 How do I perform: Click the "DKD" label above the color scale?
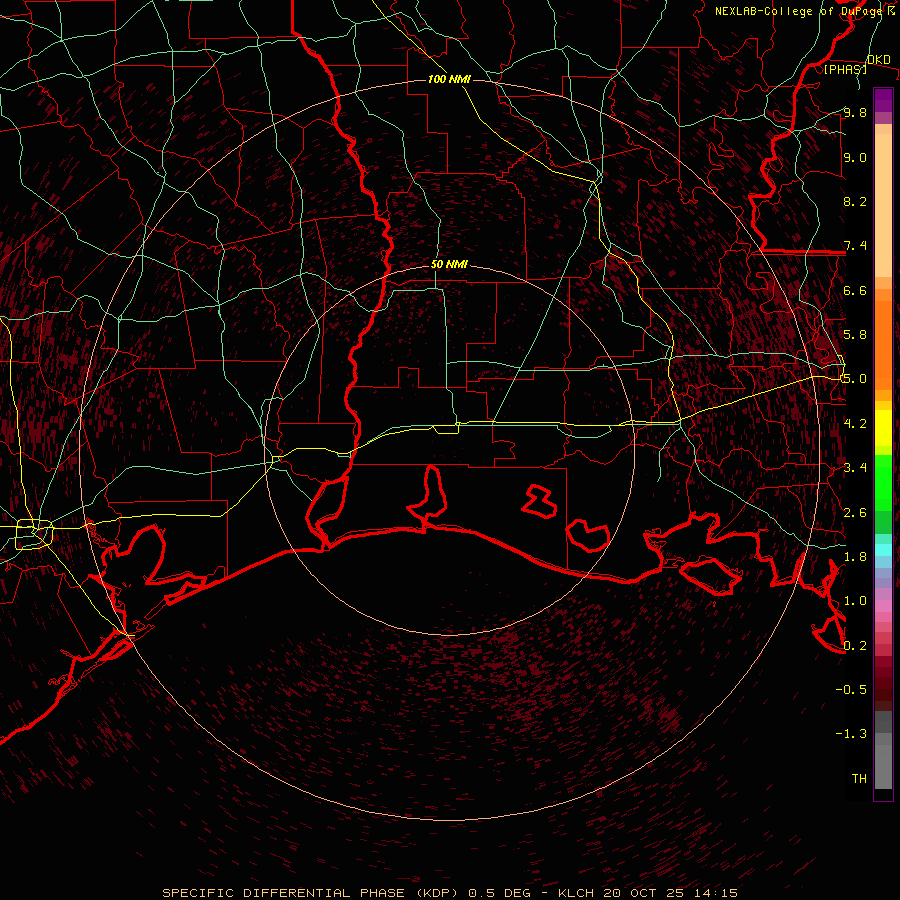tap(879, 60)
